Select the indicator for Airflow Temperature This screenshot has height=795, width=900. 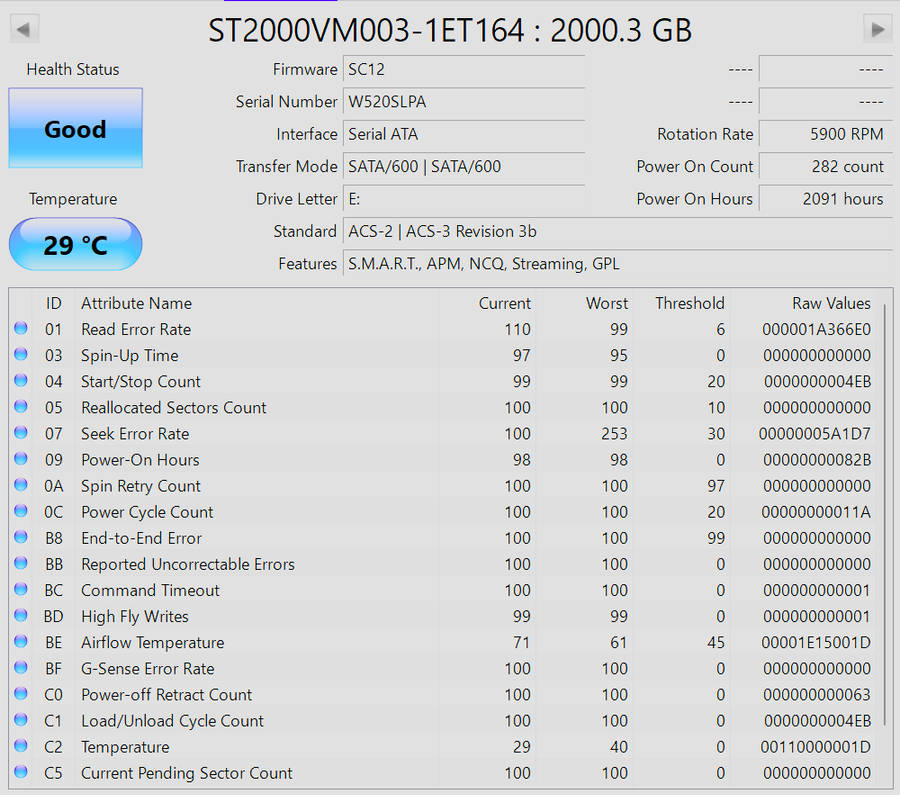coord(21,641)
